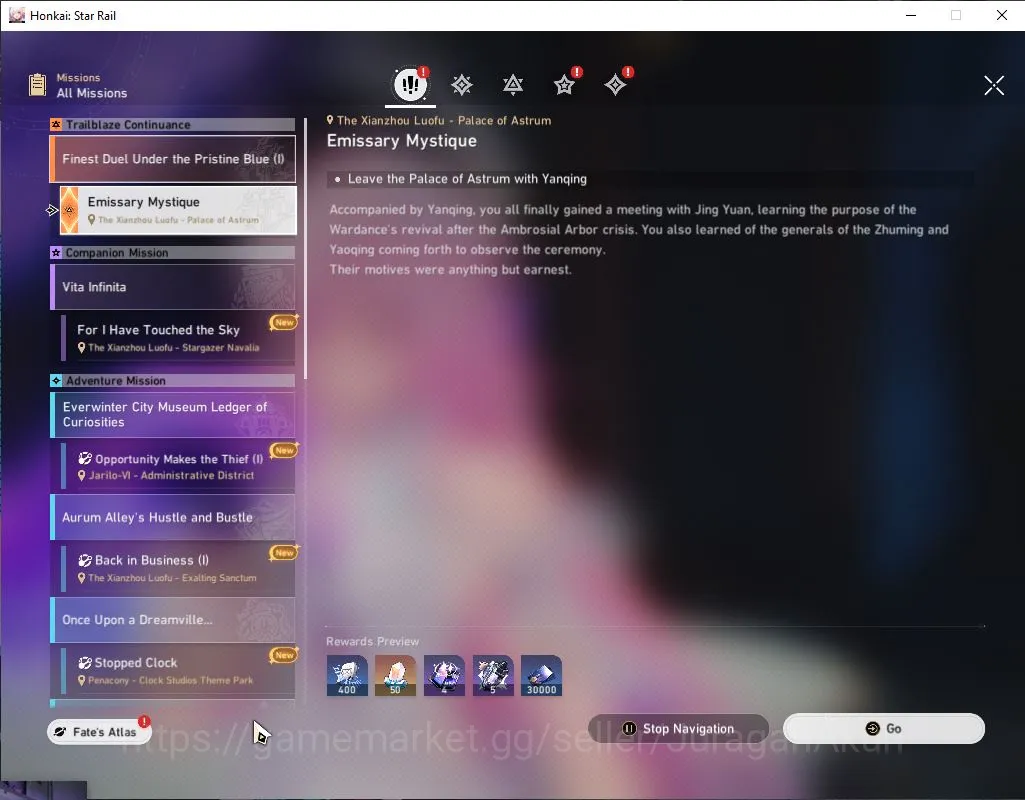Open For I Have Touched the Sky mission

[178, 338]
